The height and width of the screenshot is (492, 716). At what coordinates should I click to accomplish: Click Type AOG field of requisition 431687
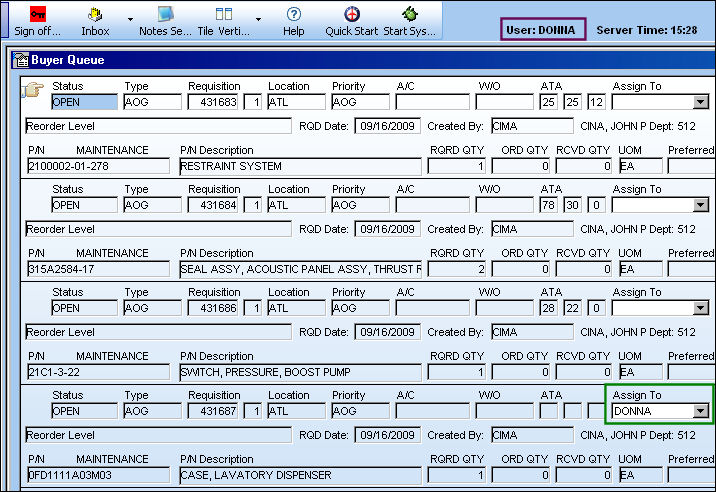[x=153, y=411]
